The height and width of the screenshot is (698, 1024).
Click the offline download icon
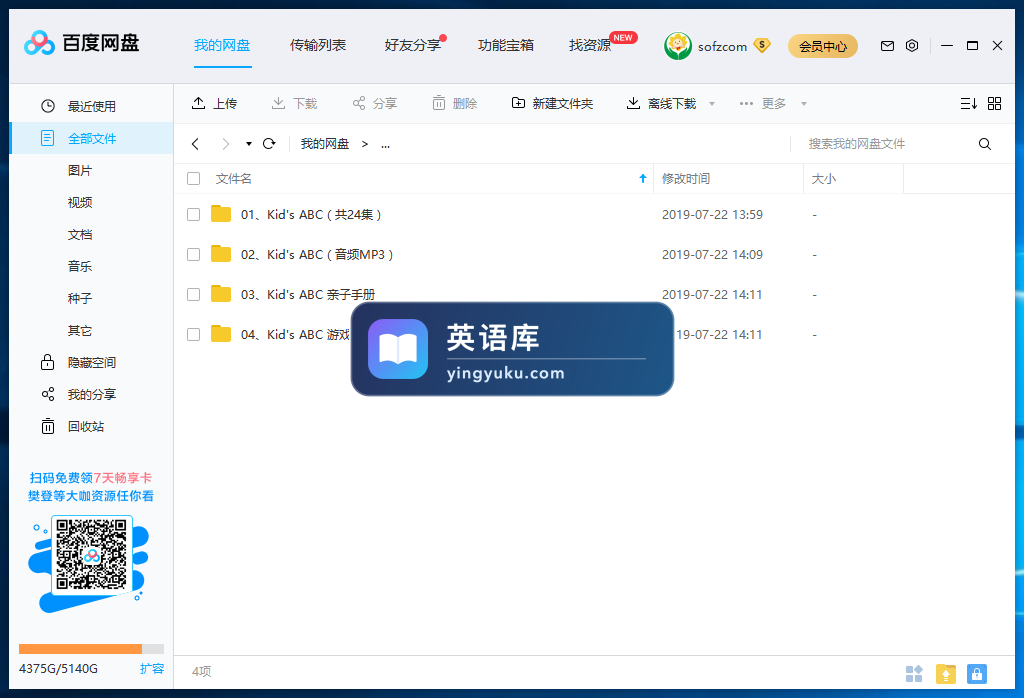[x=633, y=103]
